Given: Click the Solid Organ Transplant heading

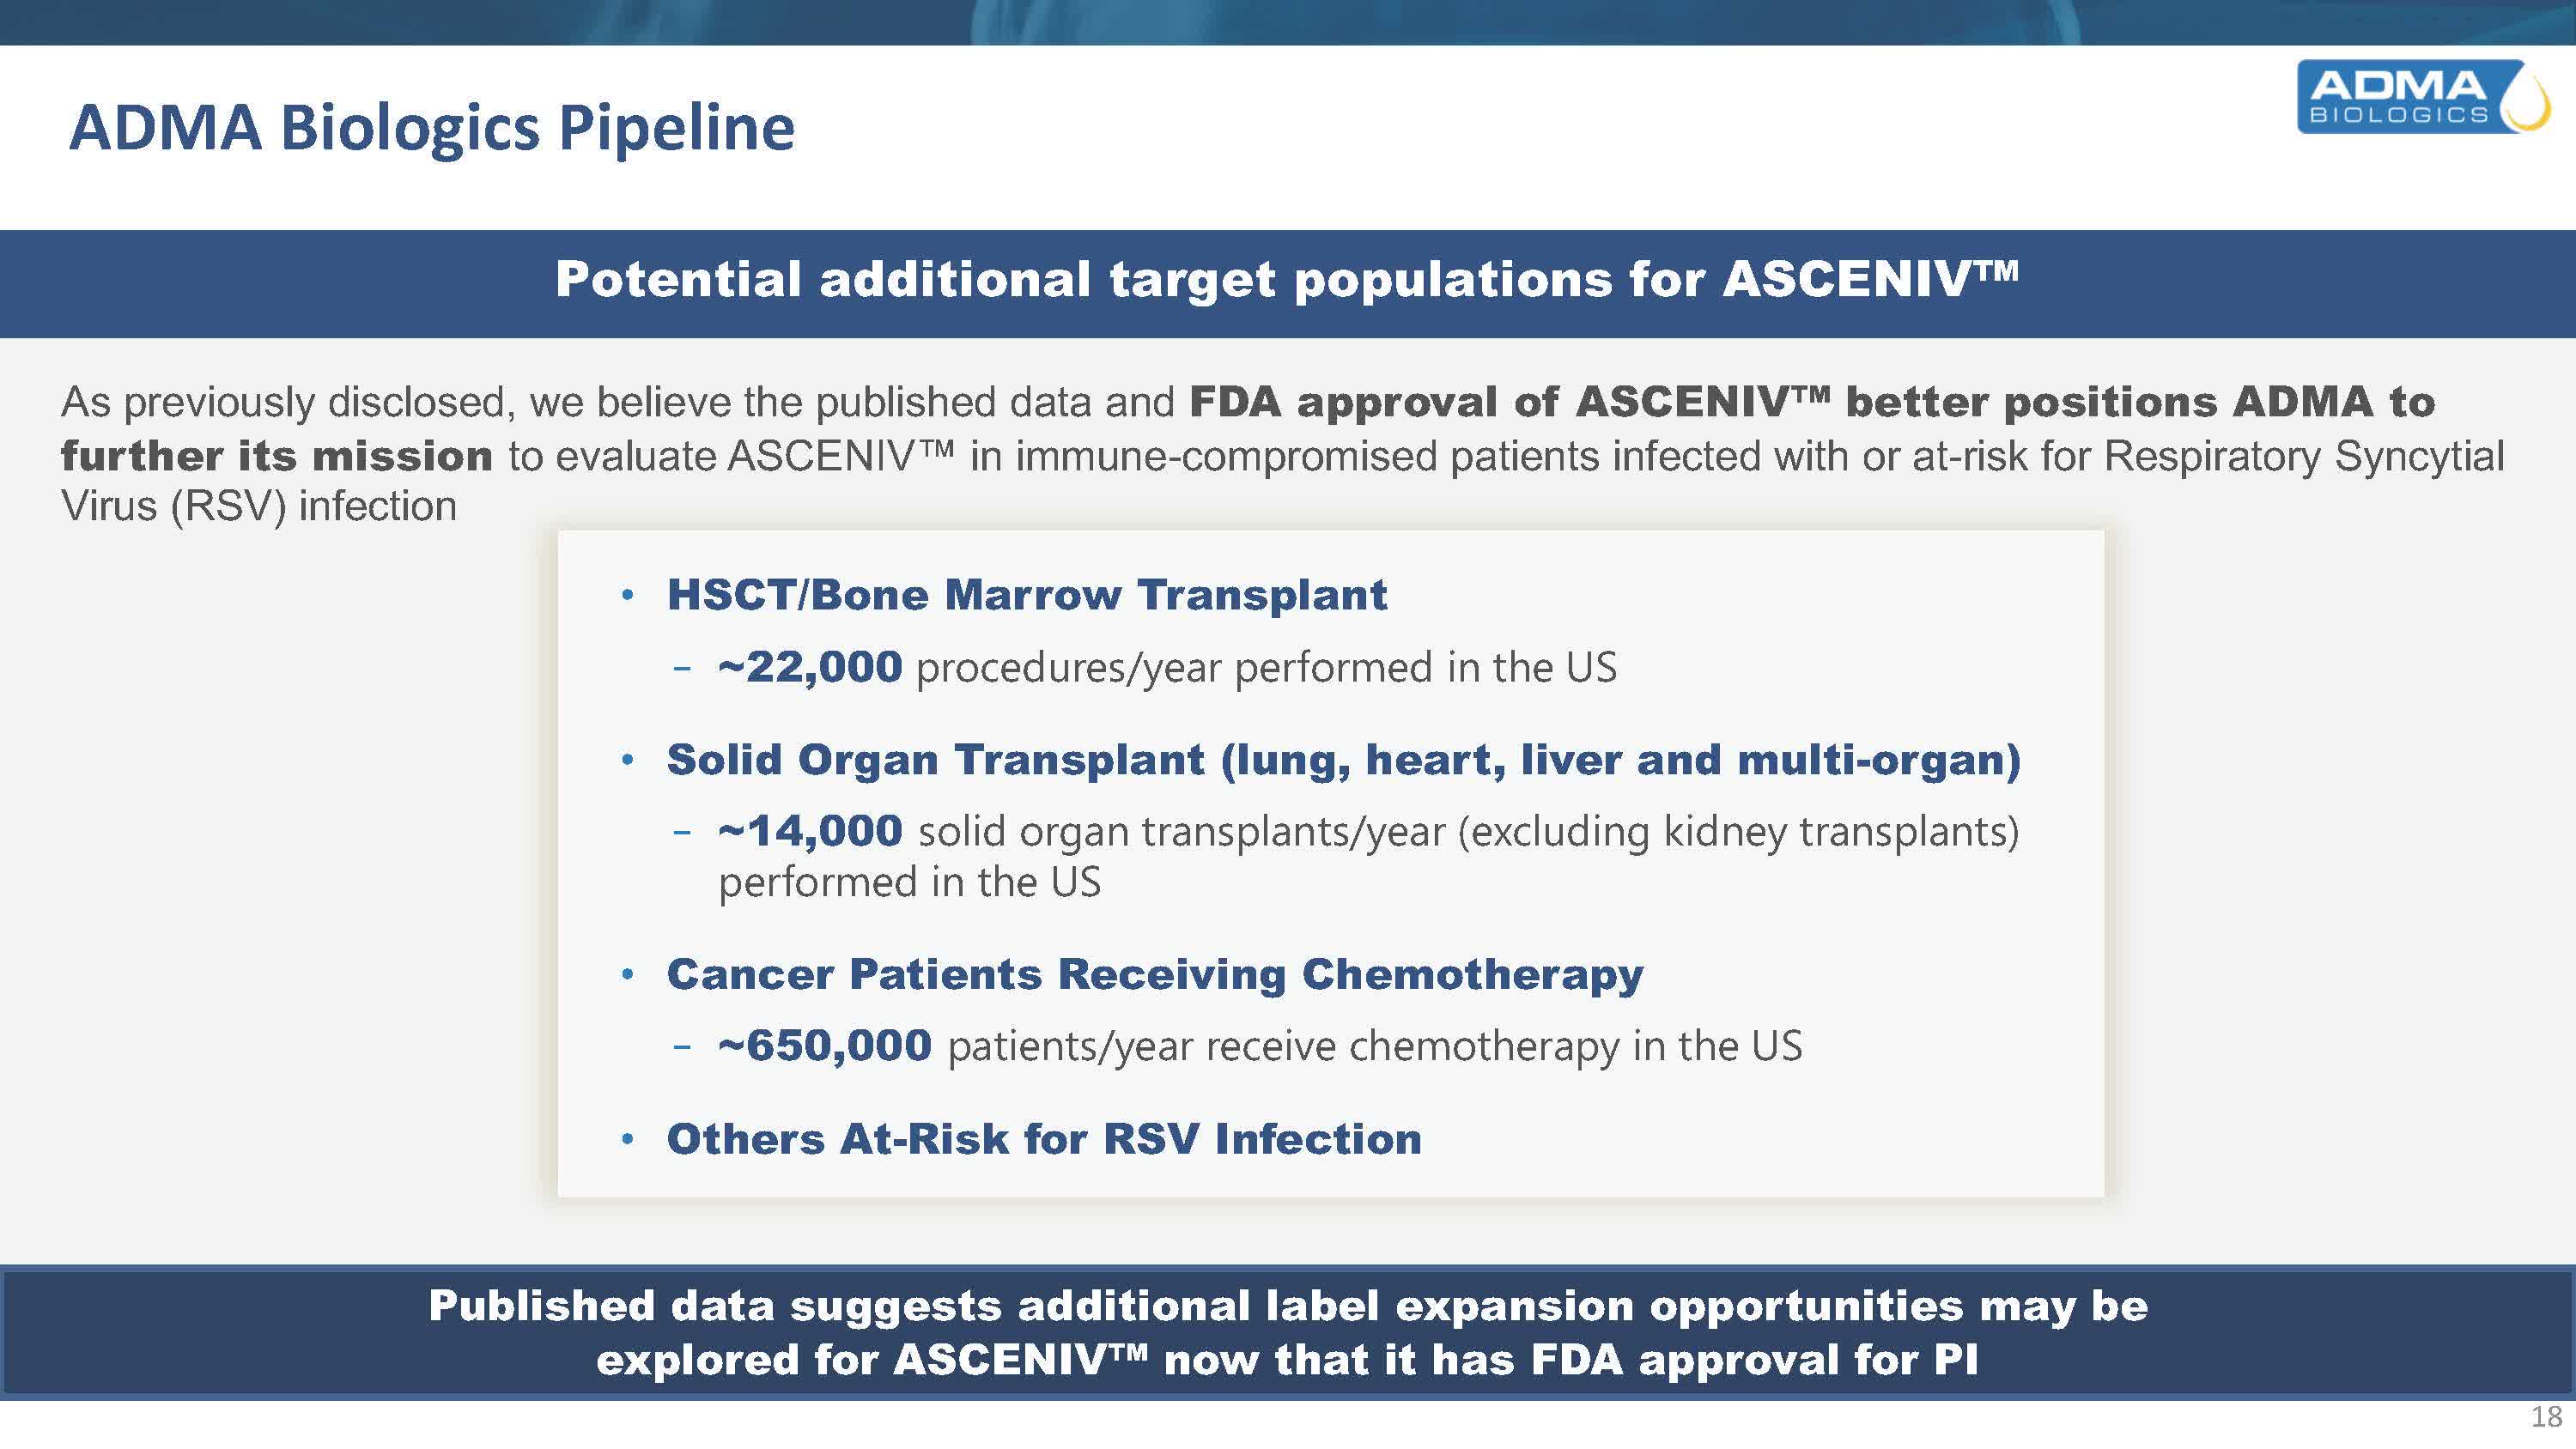Looking at the screenshot, I should [x=1344, y=760].
